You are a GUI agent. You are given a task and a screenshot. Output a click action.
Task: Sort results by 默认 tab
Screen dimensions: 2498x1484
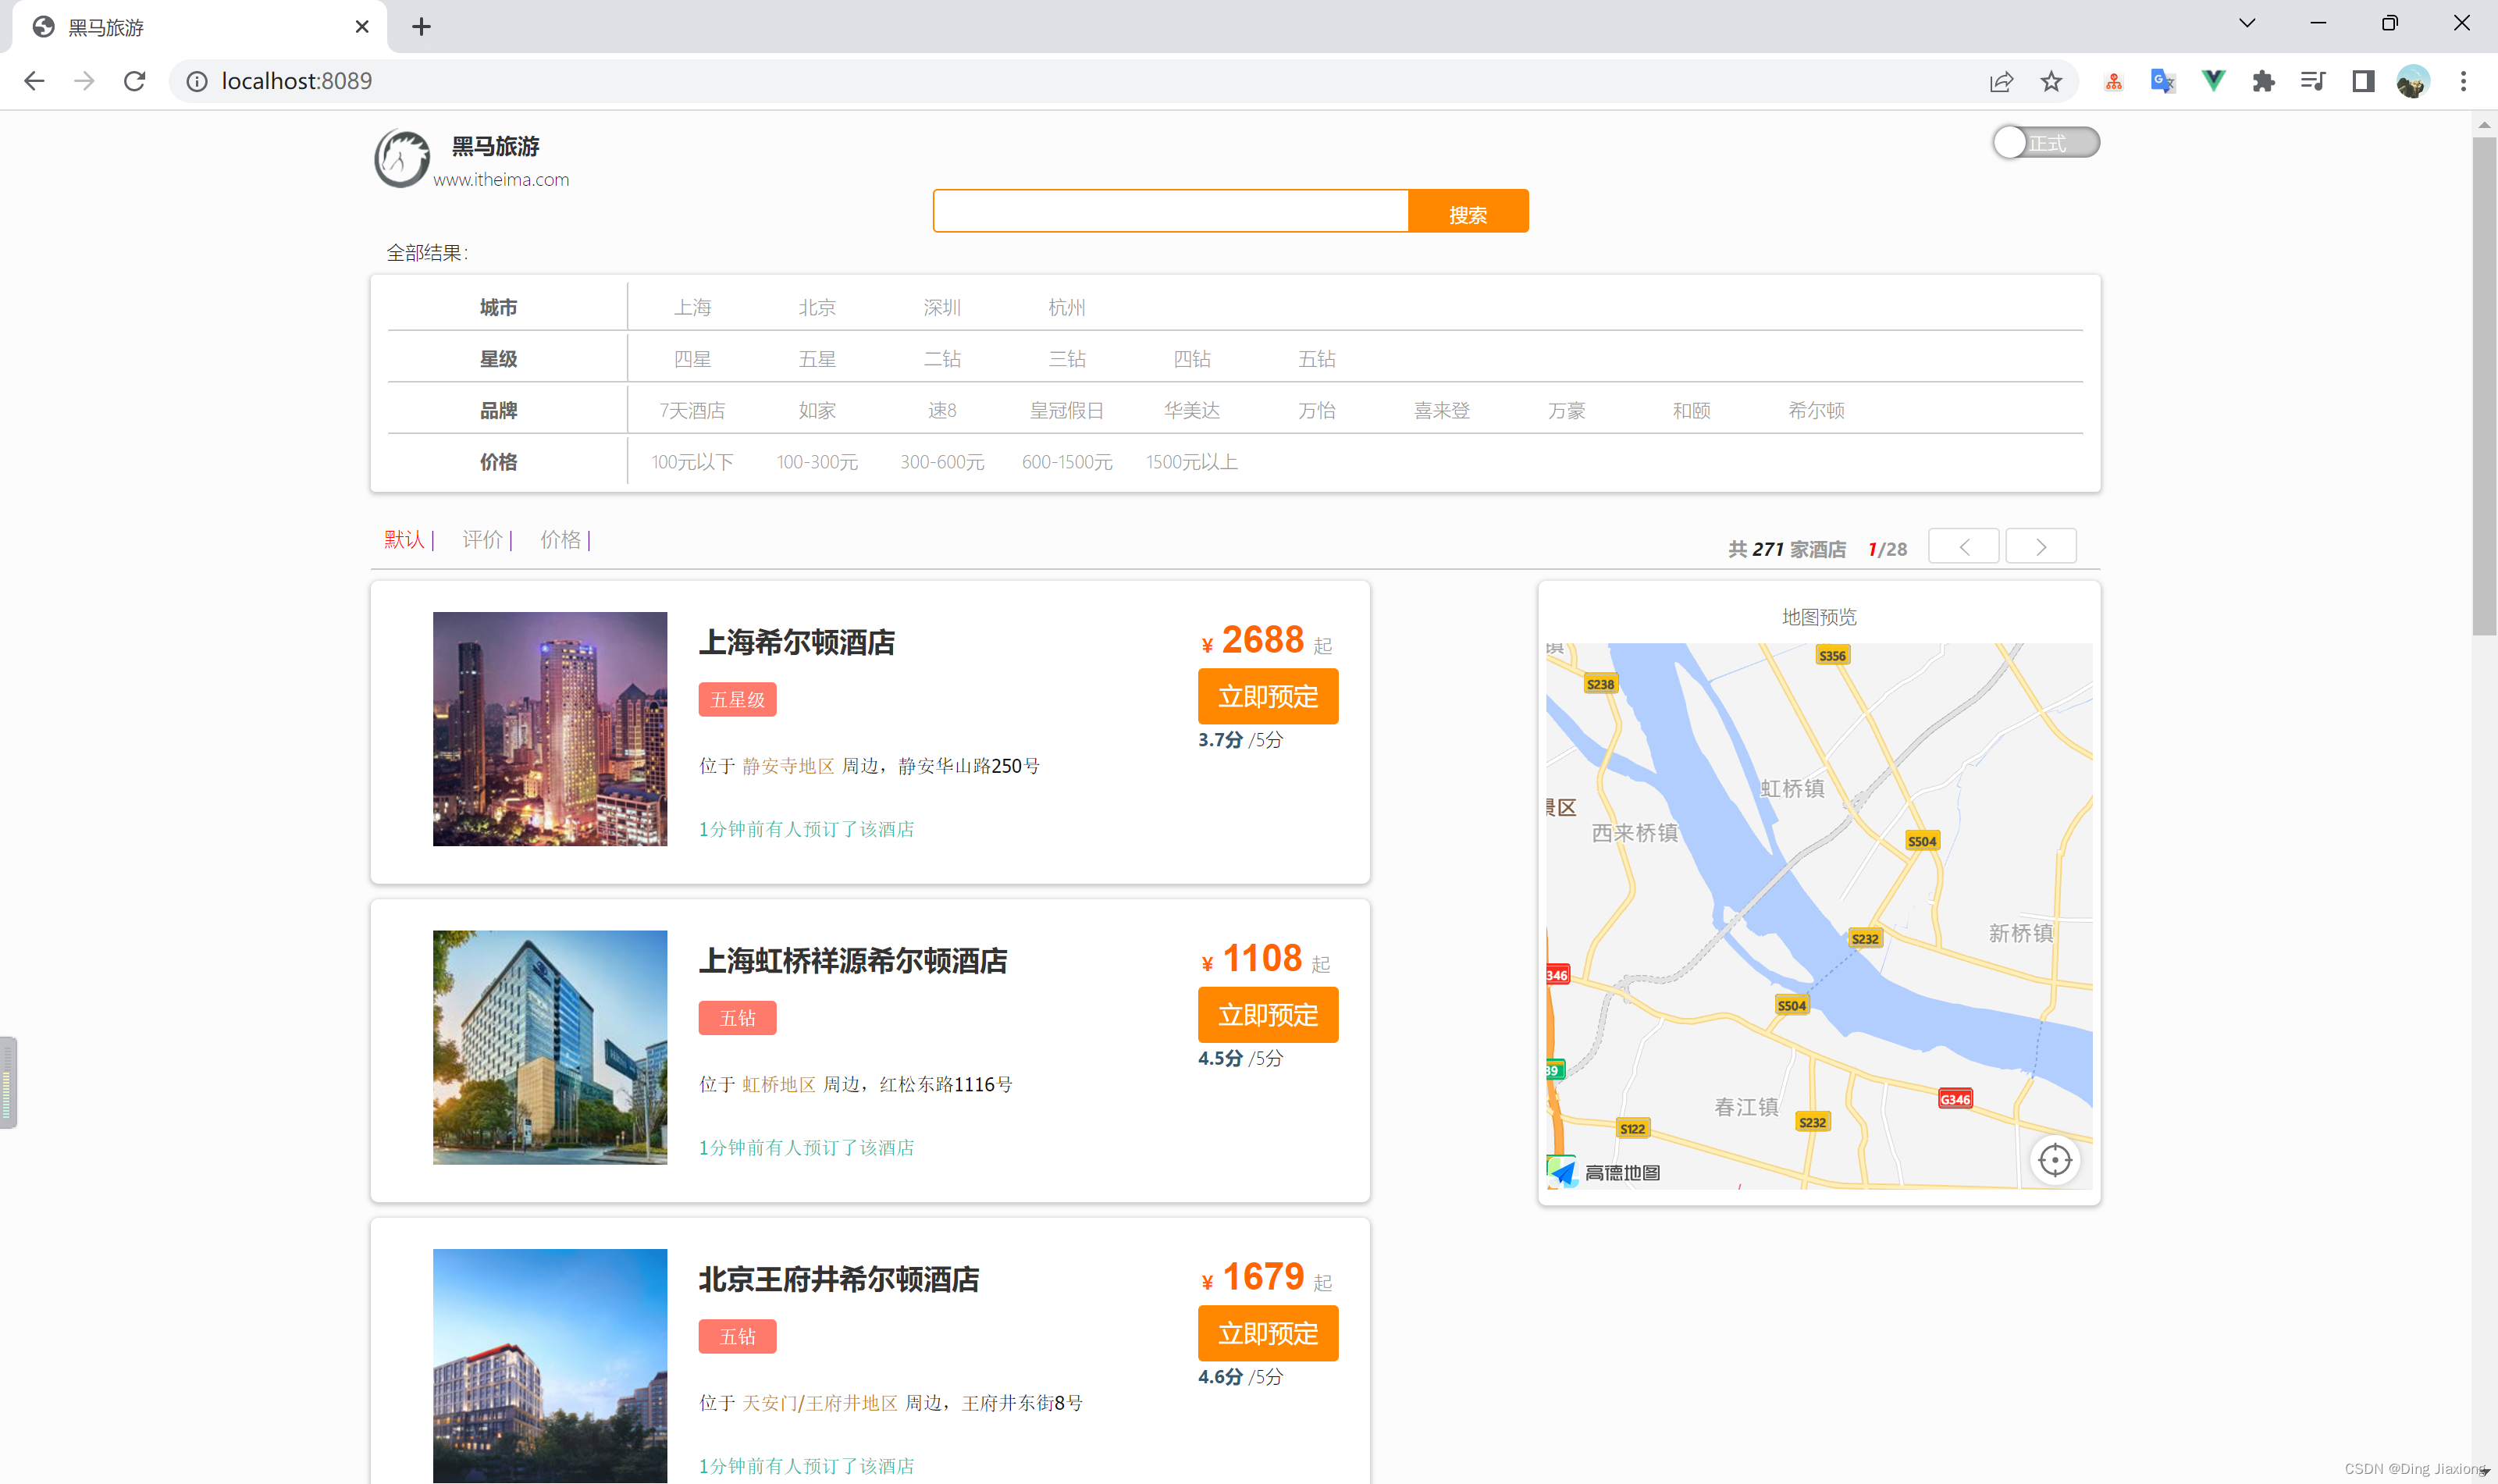tap(405, 540)
